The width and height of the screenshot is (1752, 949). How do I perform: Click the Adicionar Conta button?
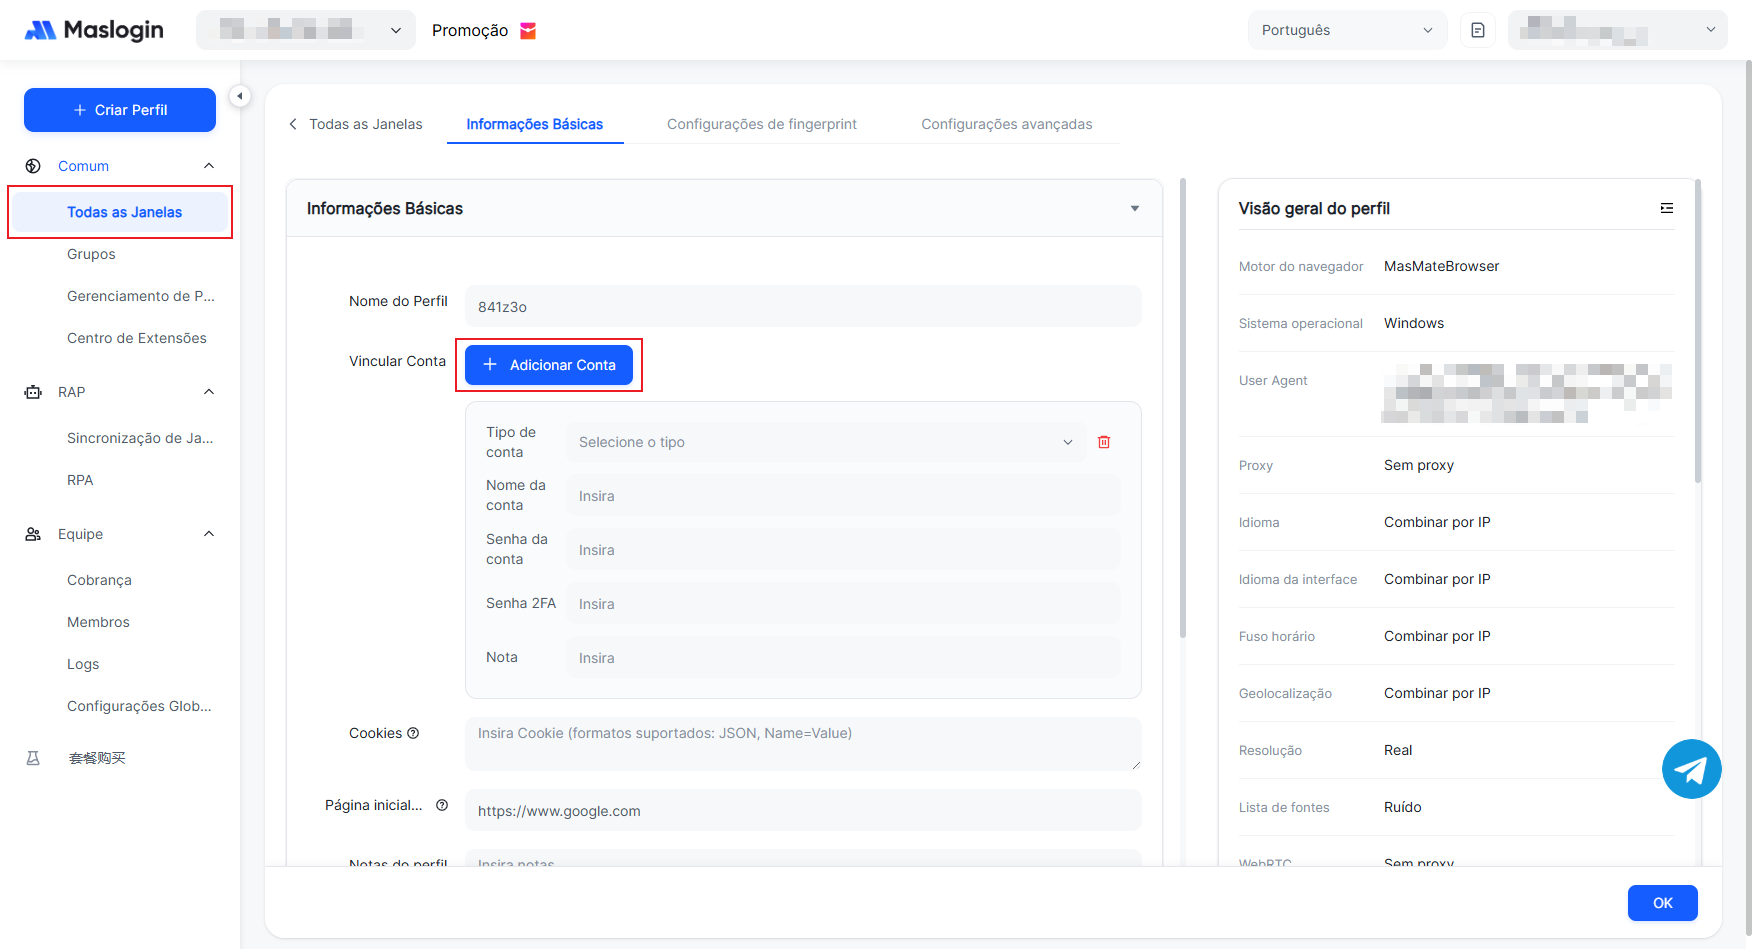point(549,365)
